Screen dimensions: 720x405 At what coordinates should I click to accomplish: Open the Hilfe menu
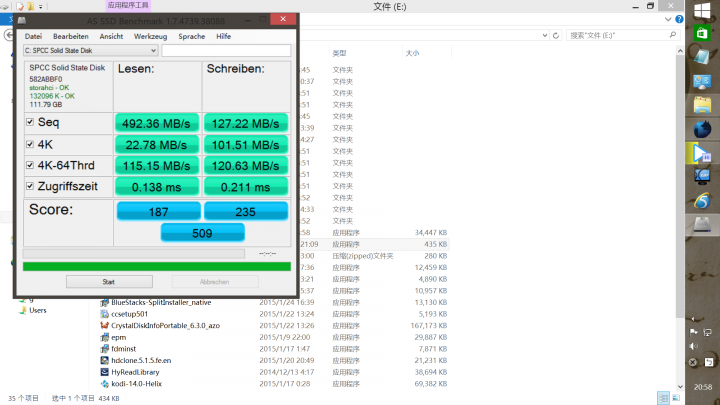click(x=224, y=36)
